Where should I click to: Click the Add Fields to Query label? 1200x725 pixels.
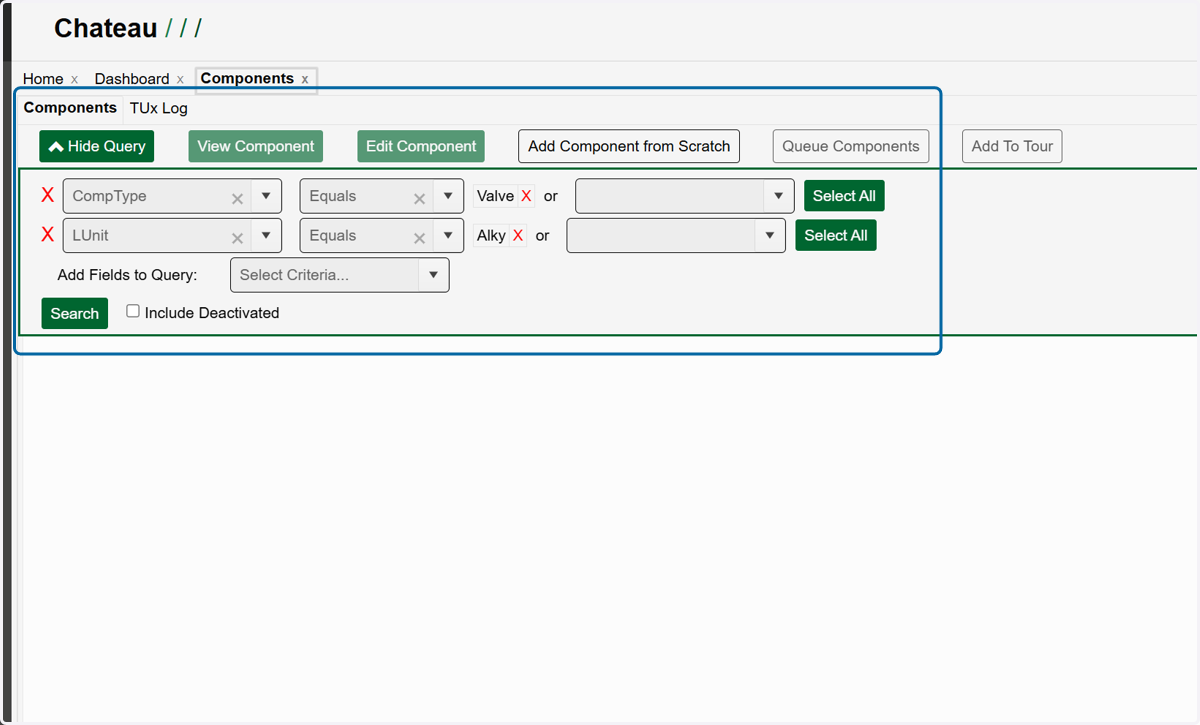click(x=128, y=275)
